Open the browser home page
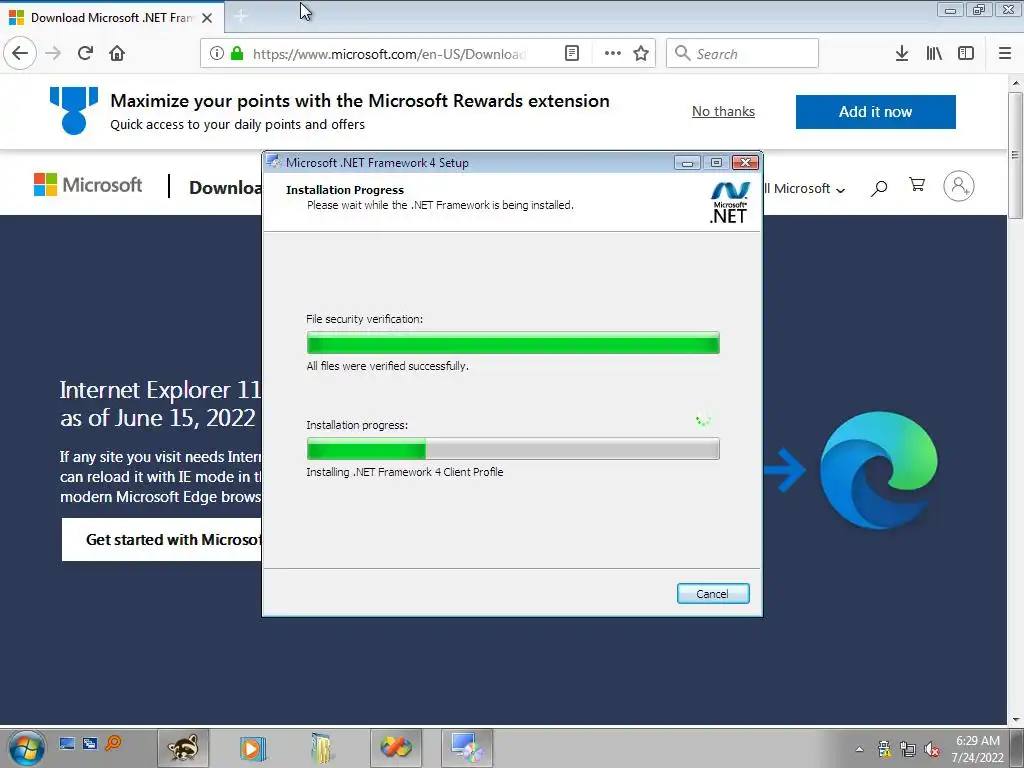1024x768 pixels. [x=117, y=53]
